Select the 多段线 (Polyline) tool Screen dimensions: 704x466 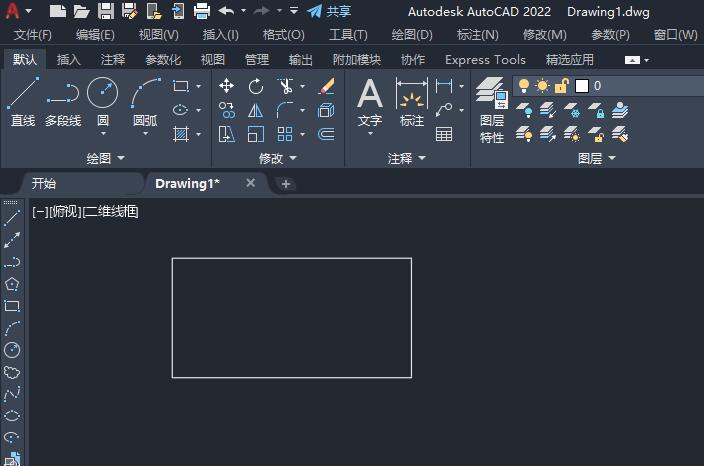(63, 101)
